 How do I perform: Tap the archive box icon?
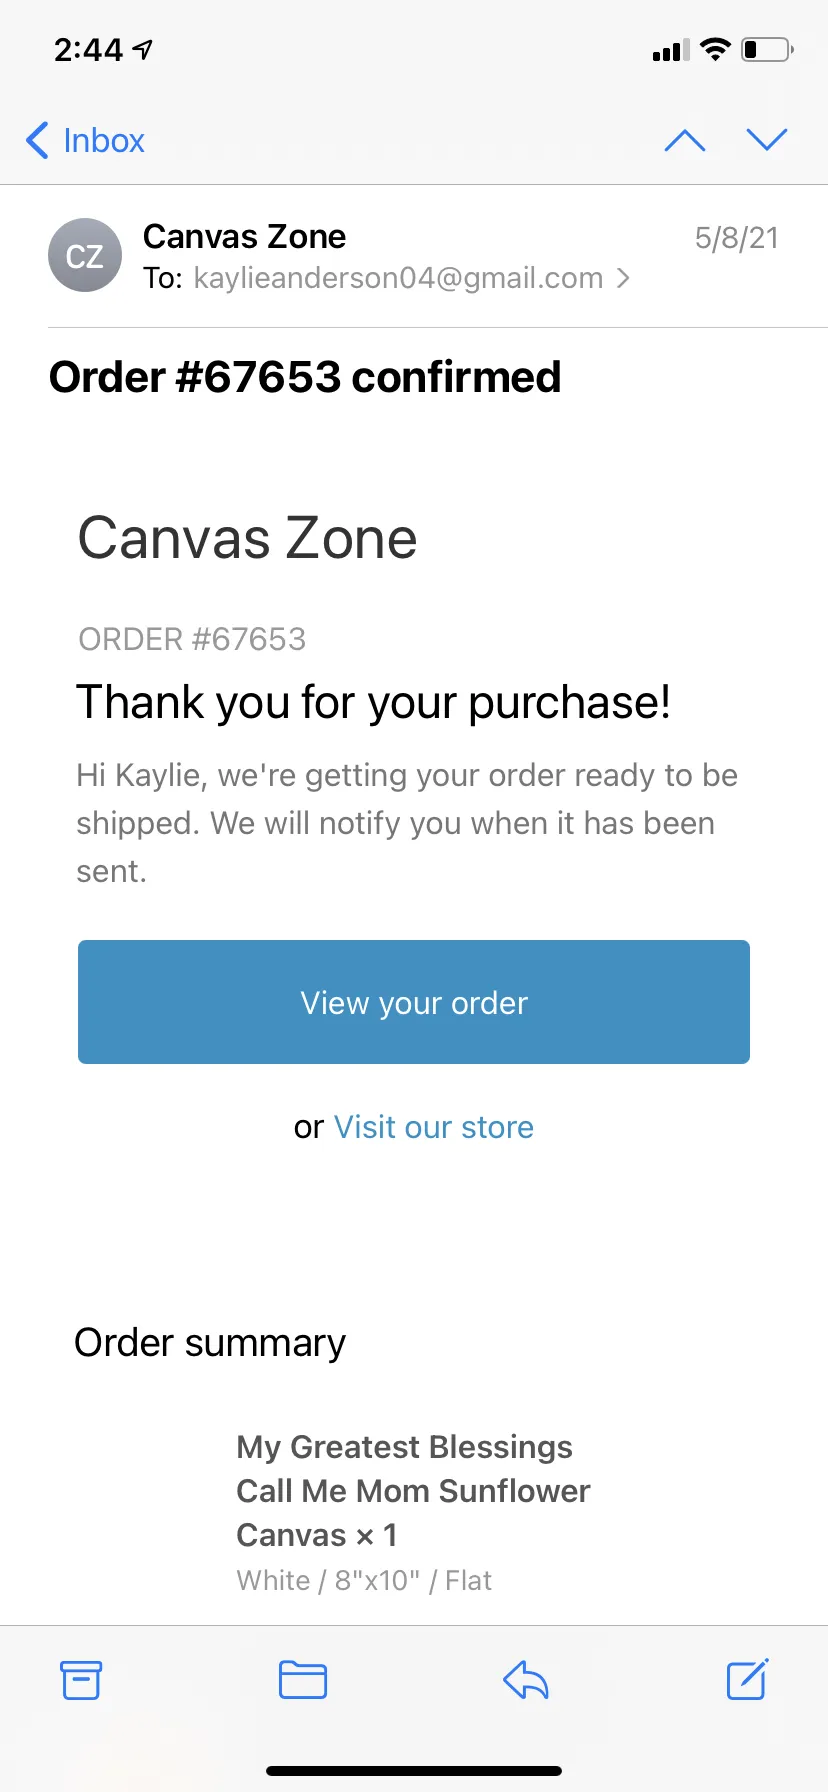coord(81,1680)
